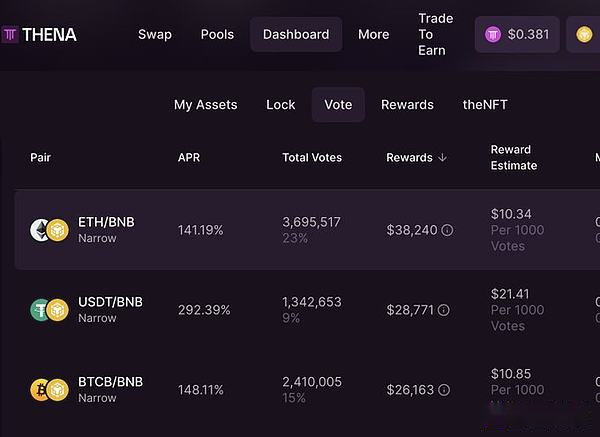
Task: Select the Dashboard nav item
Action: tap(296, 34)
